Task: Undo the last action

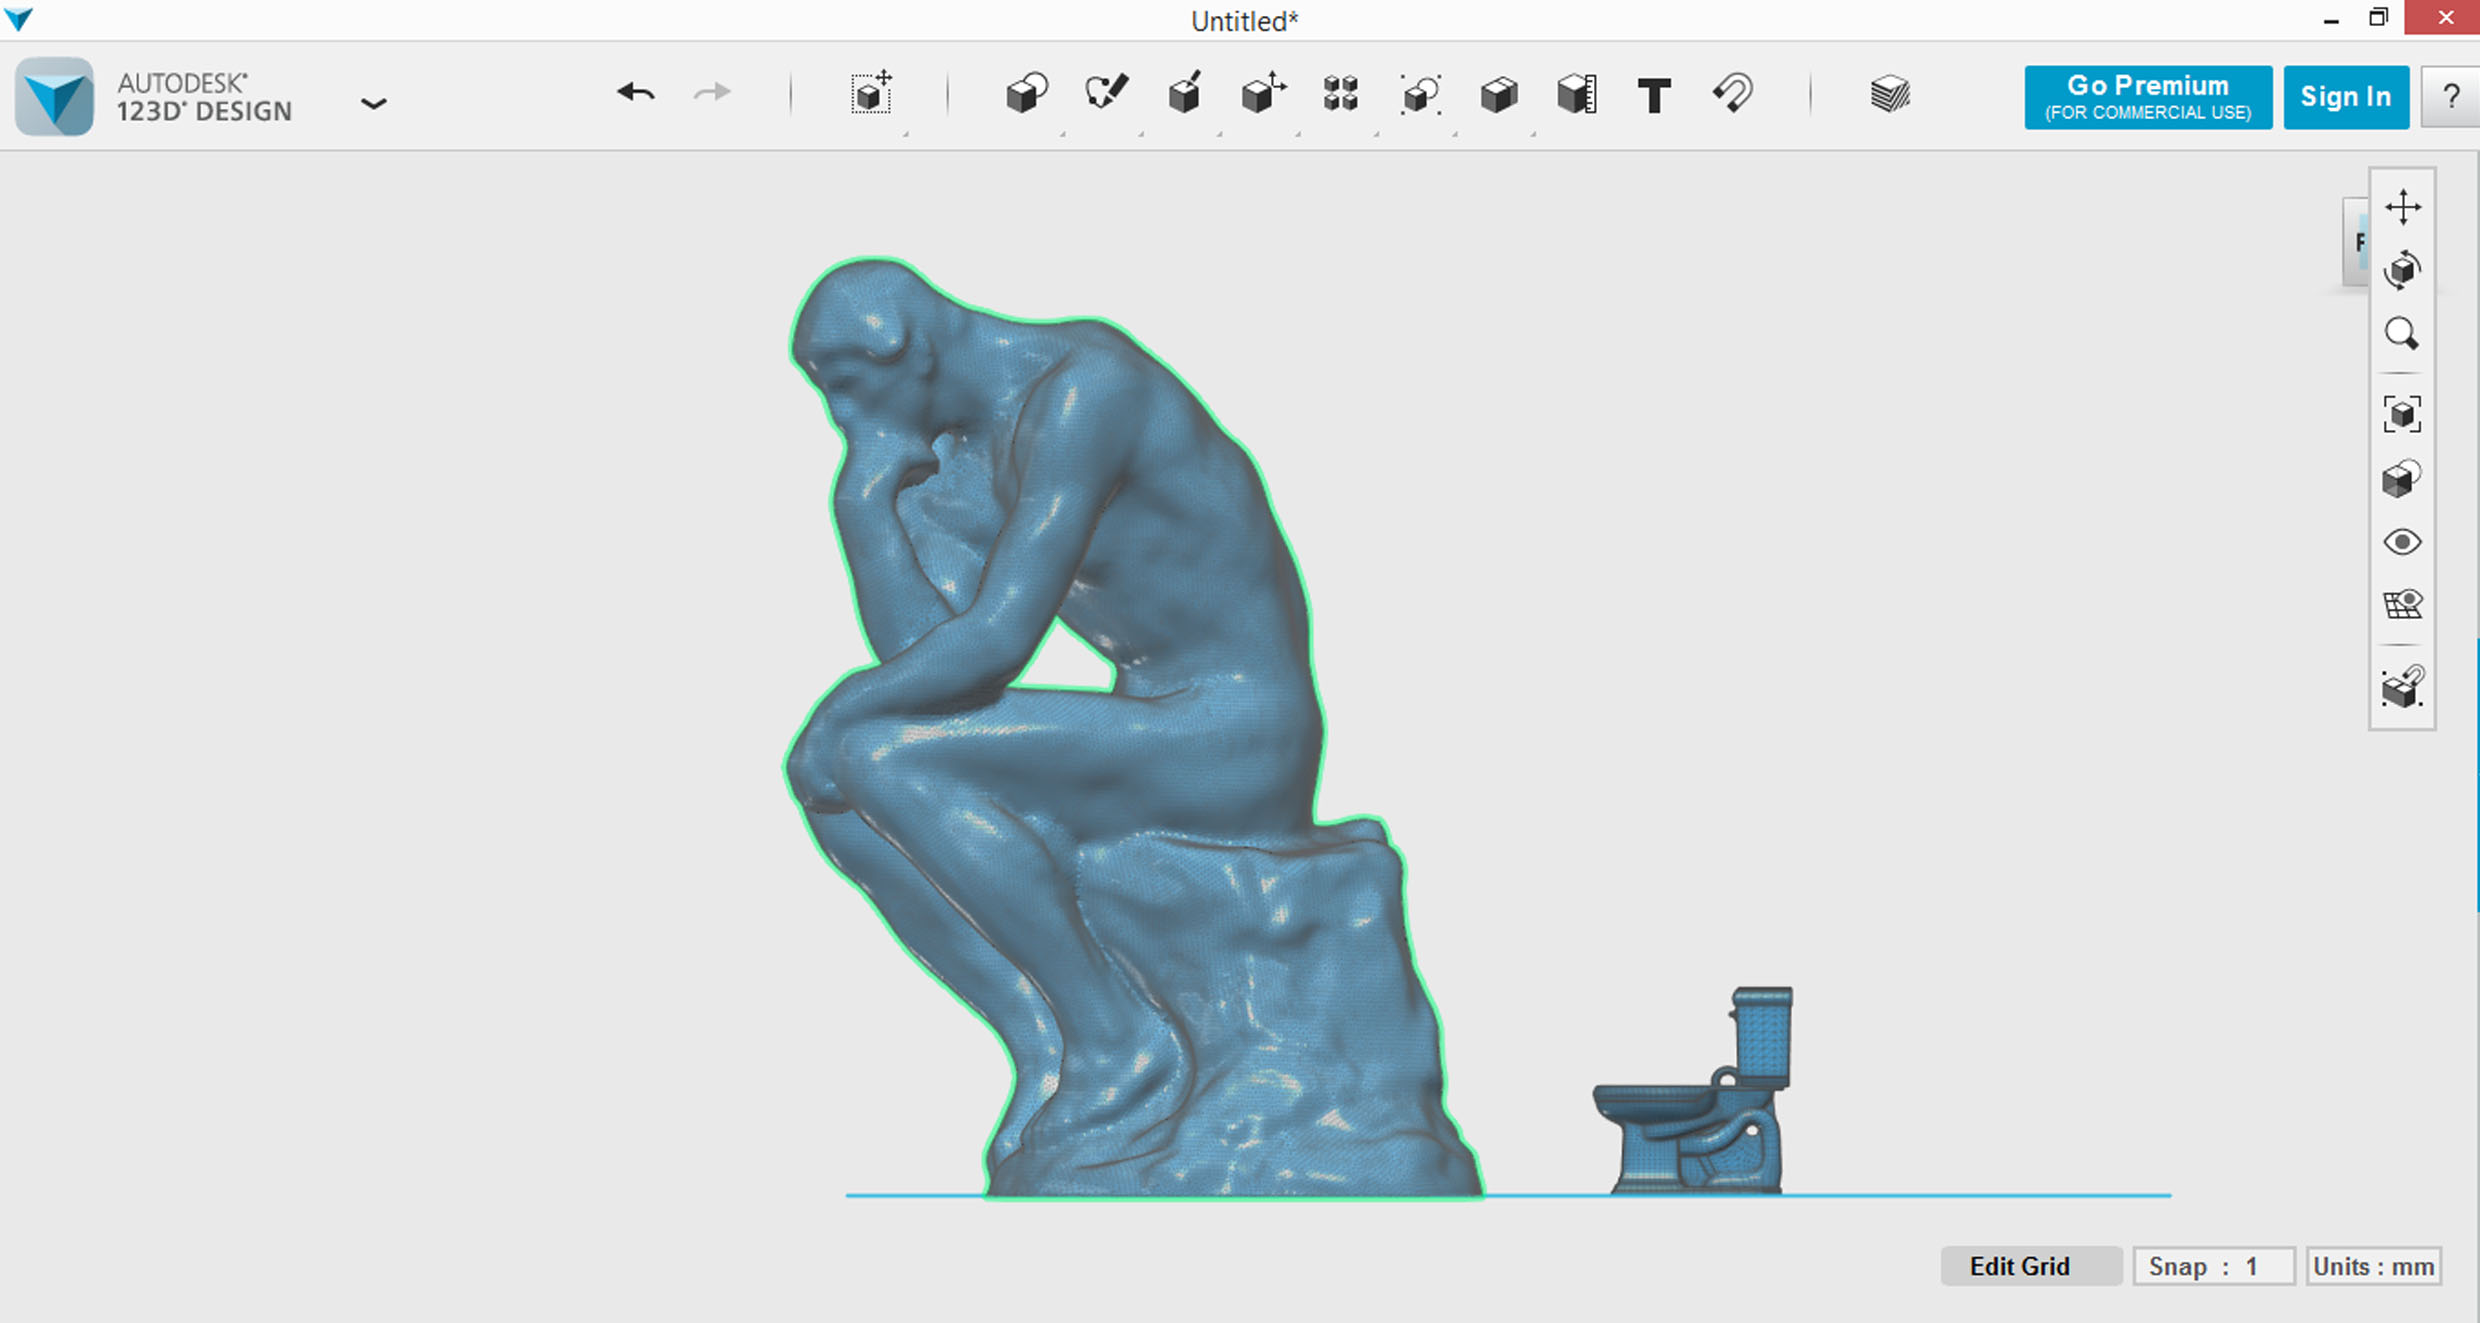Action: (636, 93)
